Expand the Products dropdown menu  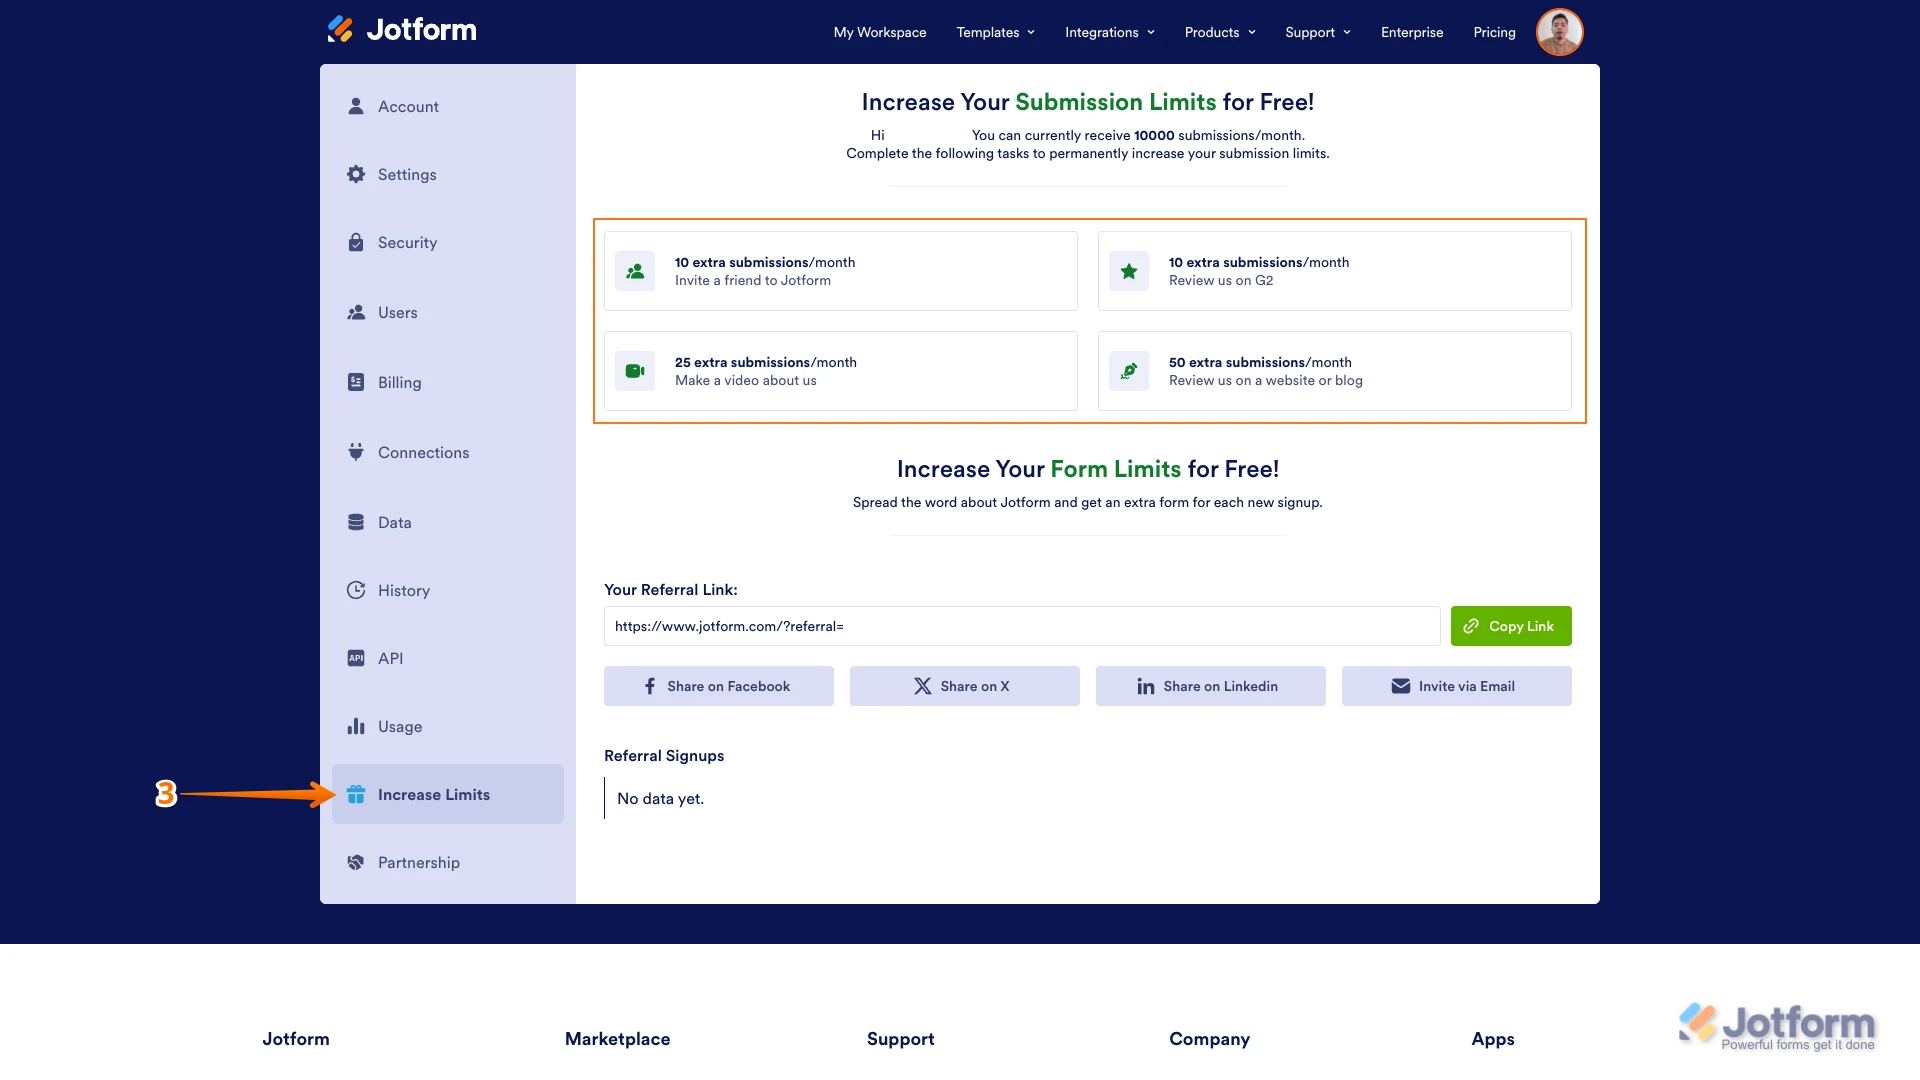point(1220,32)
